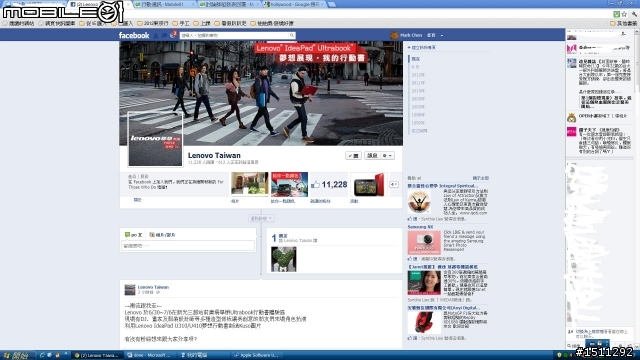Select 2011 in the timeline year list
This screenshot has height=360, width=640.
[418, 83]
